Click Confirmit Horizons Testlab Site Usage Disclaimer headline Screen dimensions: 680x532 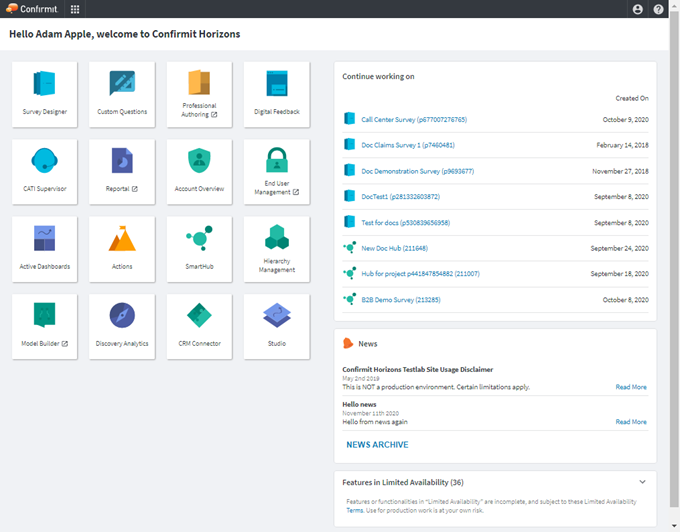coord(418,369)
